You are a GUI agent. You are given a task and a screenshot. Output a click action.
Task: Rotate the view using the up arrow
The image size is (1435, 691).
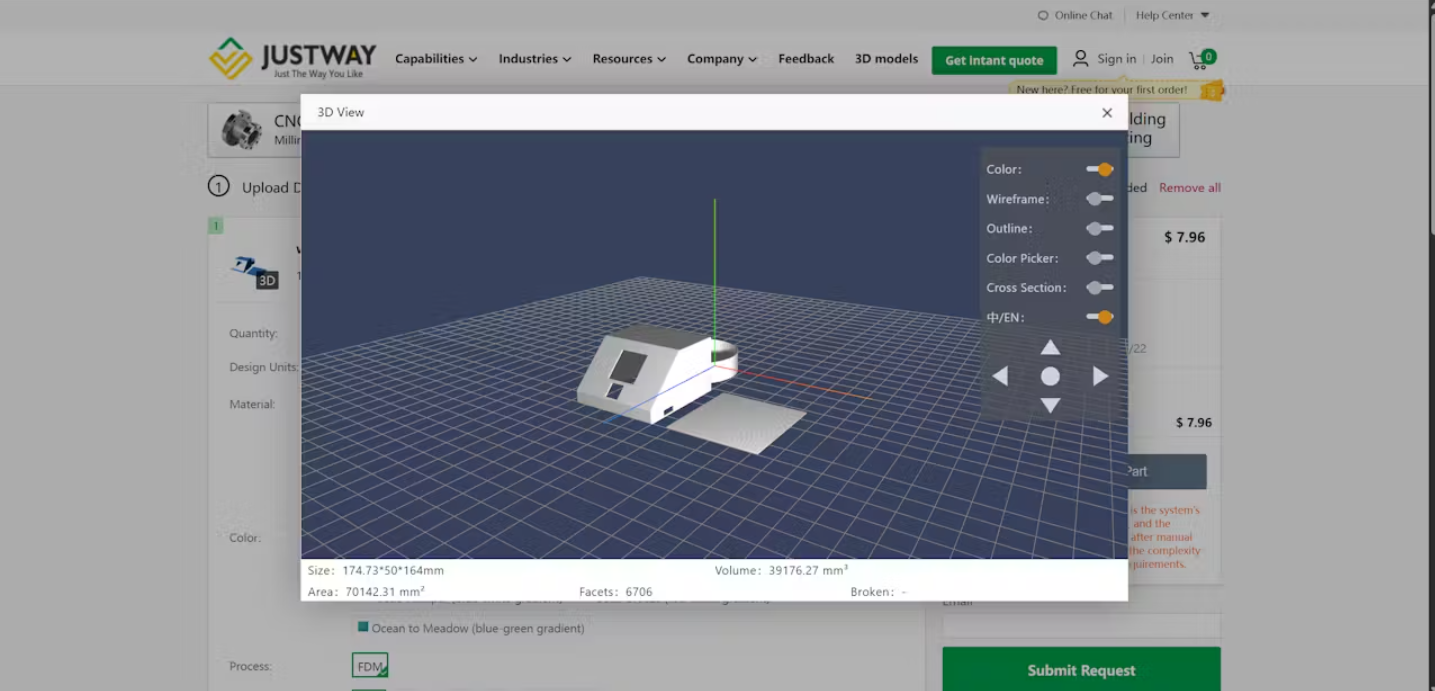1050,347
